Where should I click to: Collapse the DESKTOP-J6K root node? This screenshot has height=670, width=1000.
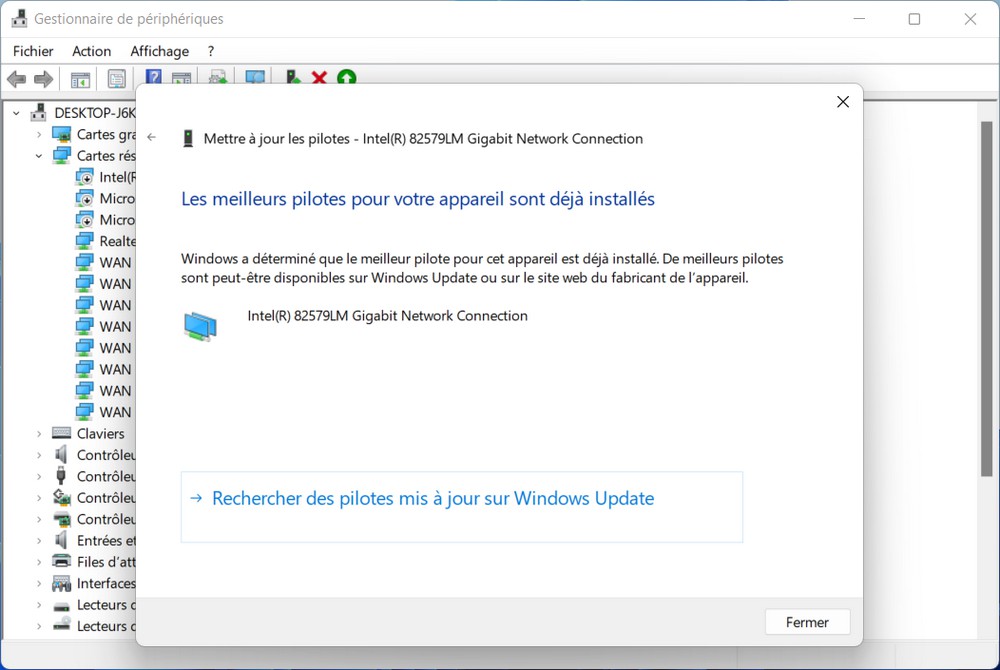pos(17,113)
